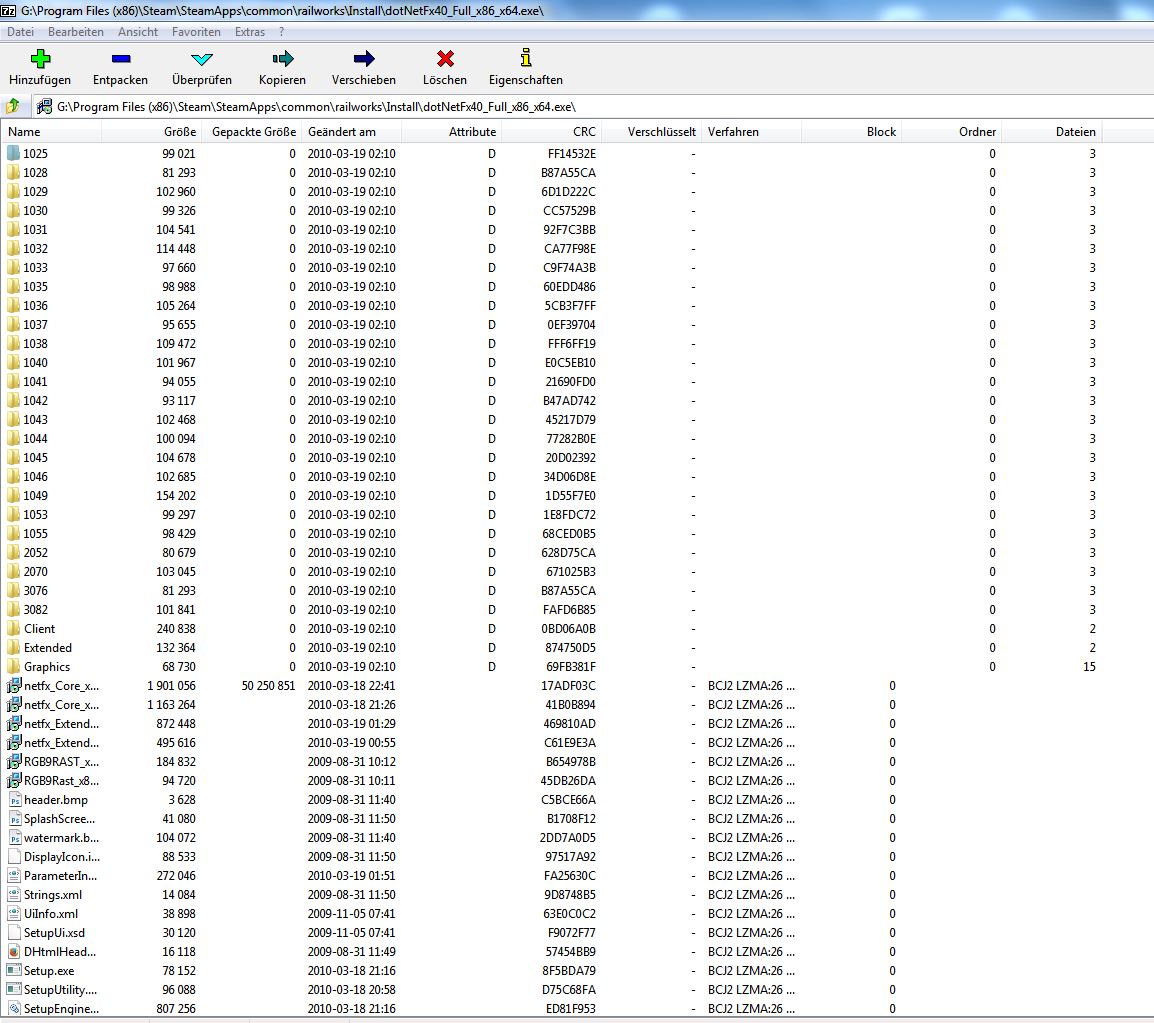
Task: Open the Datei menu
Action: (21, 32)
